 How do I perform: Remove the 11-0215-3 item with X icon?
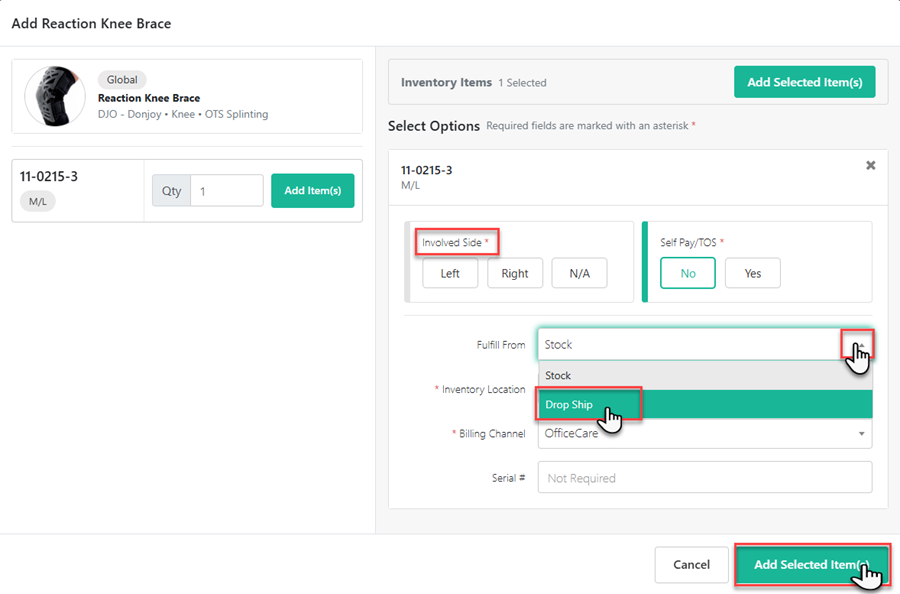pos(870,165)
